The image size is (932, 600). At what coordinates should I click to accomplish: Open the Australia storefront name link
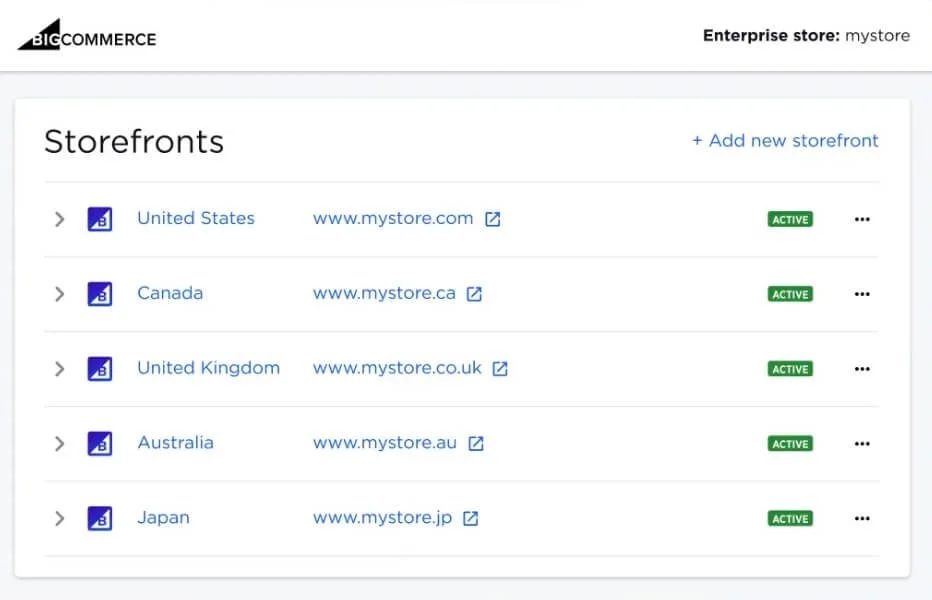pos(175,443)
